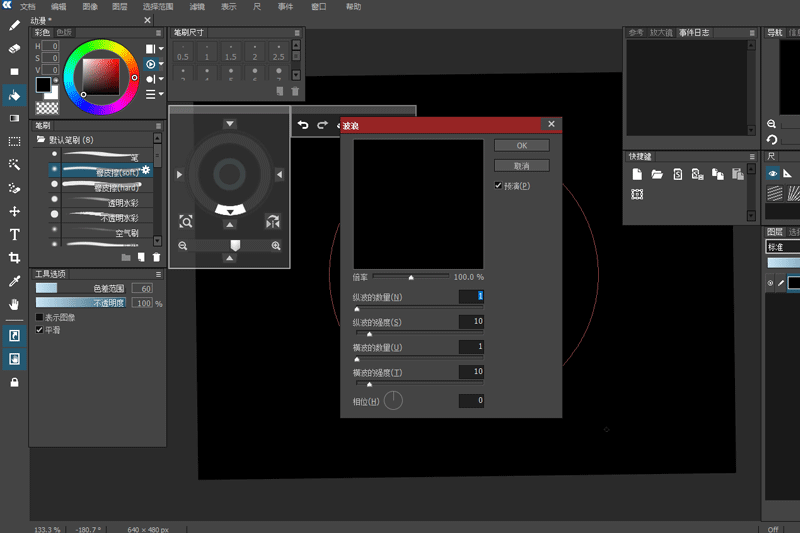Screen dimensions: 800x533
Task: Toggle layer visibility icon in the layer panel
Action: click(770, 283)
